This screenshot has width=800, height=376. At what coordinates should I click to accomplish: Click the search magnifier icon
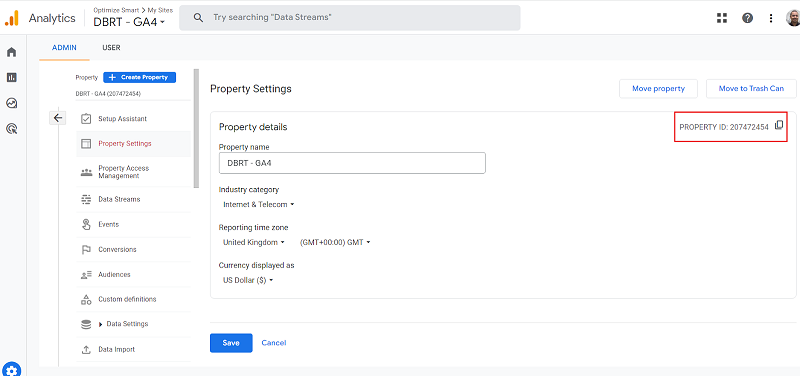coord(198,17)
